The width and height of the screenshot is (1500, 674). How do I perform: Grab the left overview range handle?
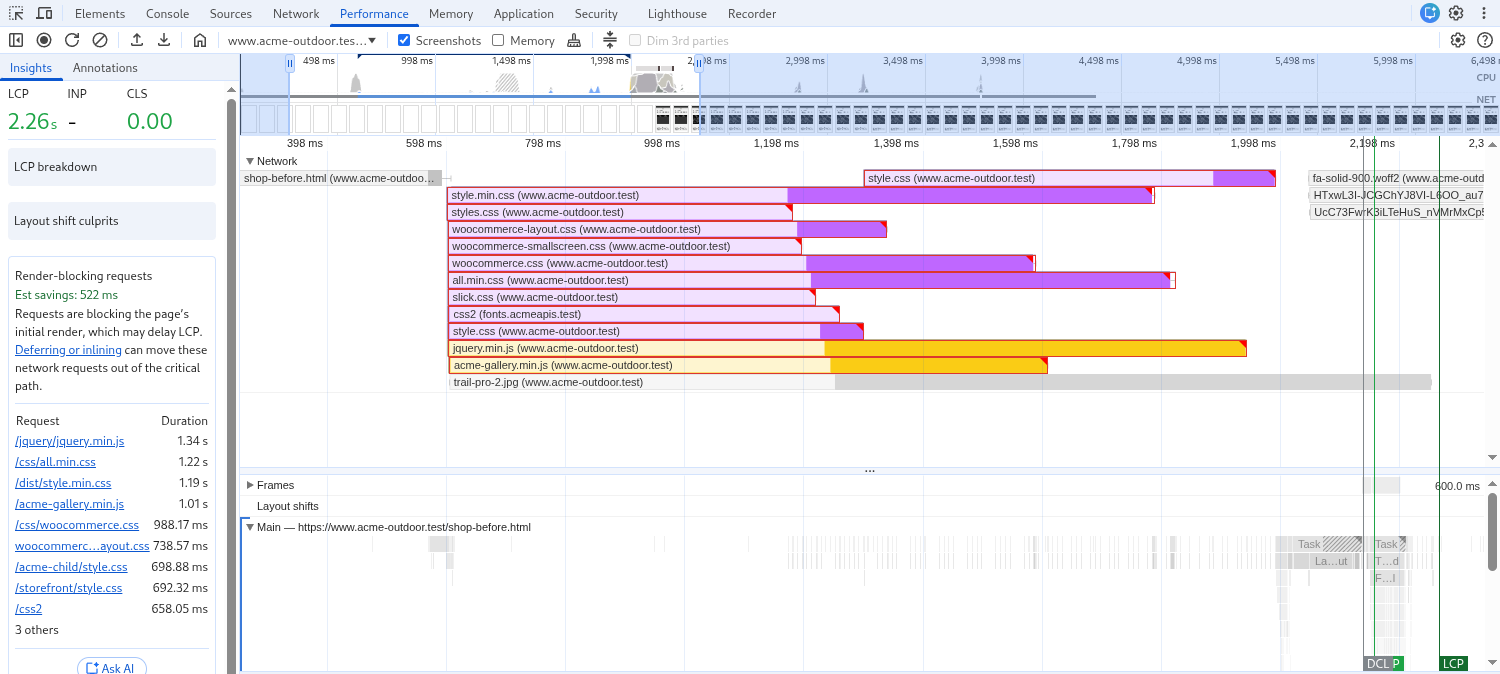click(290, 63)
